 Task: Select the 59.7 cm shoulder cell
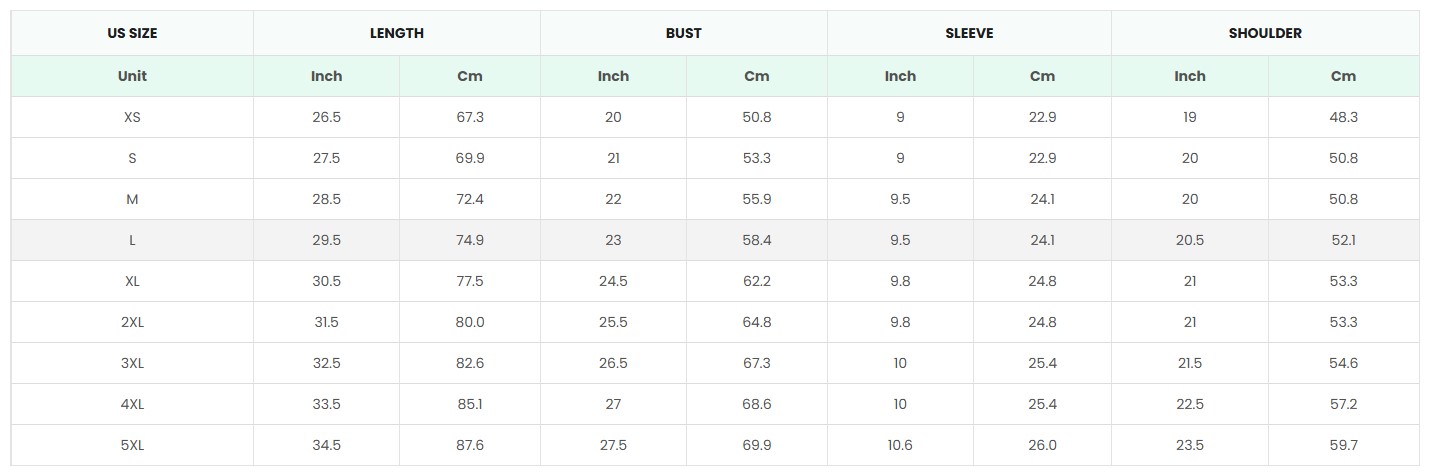coord(1343,445)
